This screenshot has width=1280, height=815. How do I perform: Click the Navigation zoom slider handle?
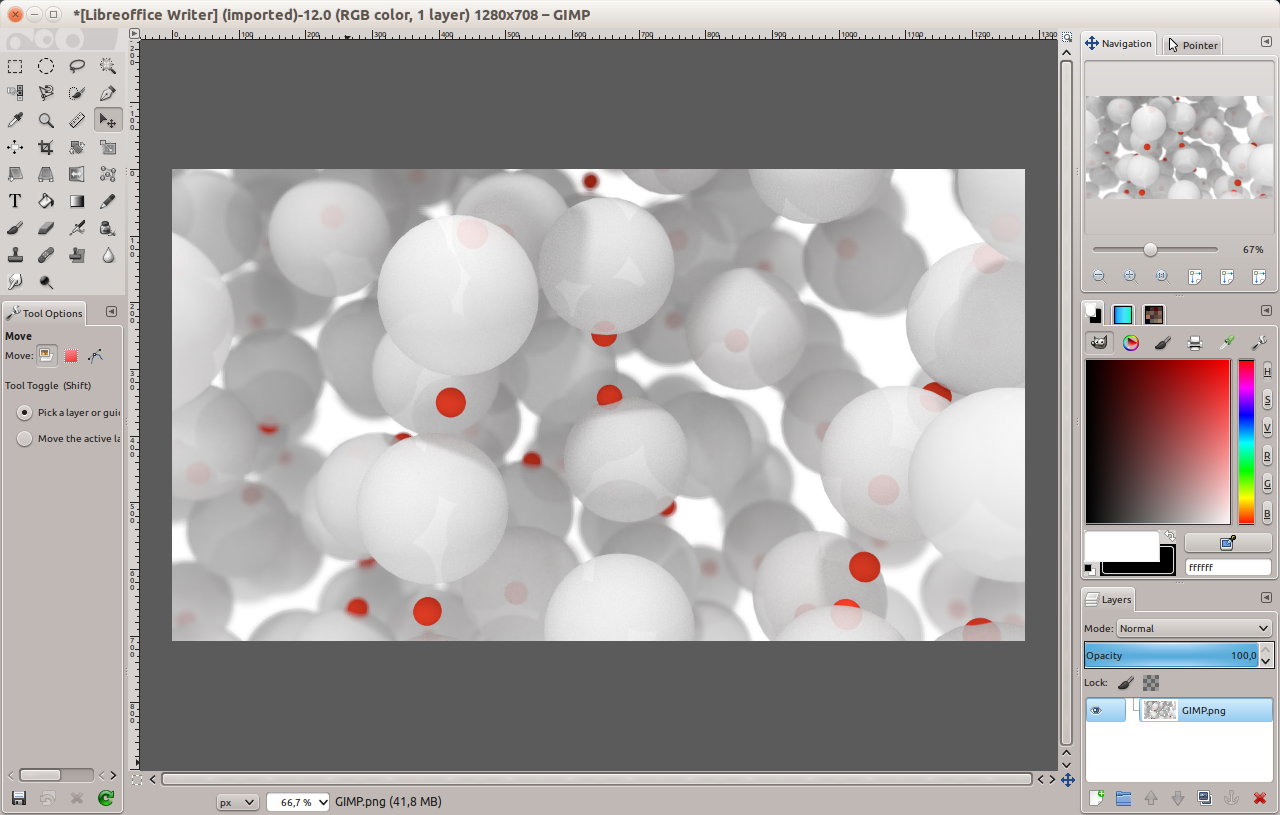point(1150,249)
